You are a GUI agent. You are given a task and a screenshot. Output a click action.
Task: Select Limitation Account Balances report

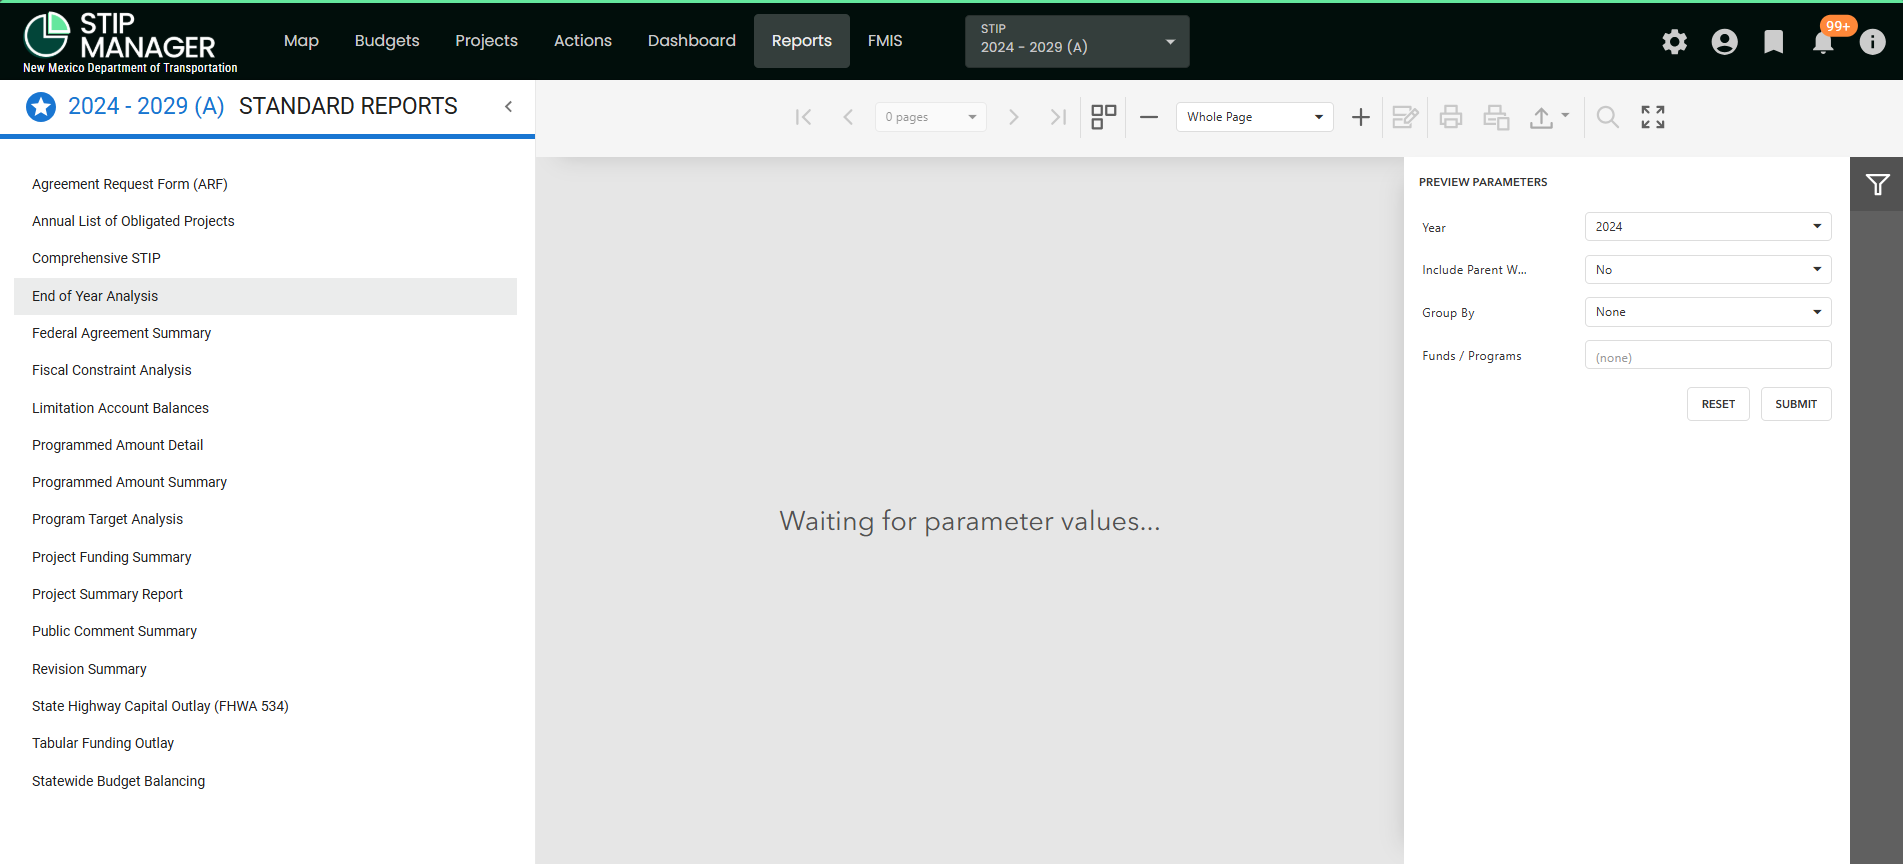[x=265, y=408]
